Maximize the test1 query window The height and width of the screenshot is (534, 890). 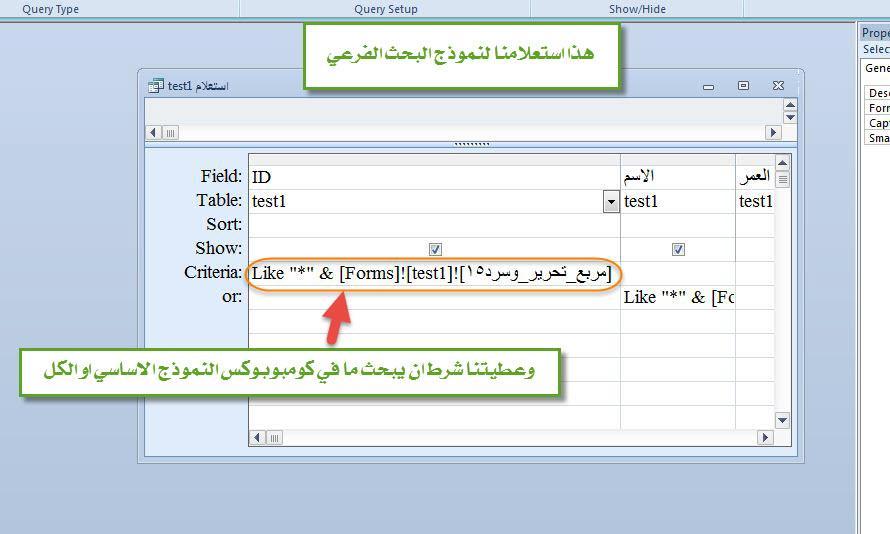pyautogui.click(x=743, y=86)
